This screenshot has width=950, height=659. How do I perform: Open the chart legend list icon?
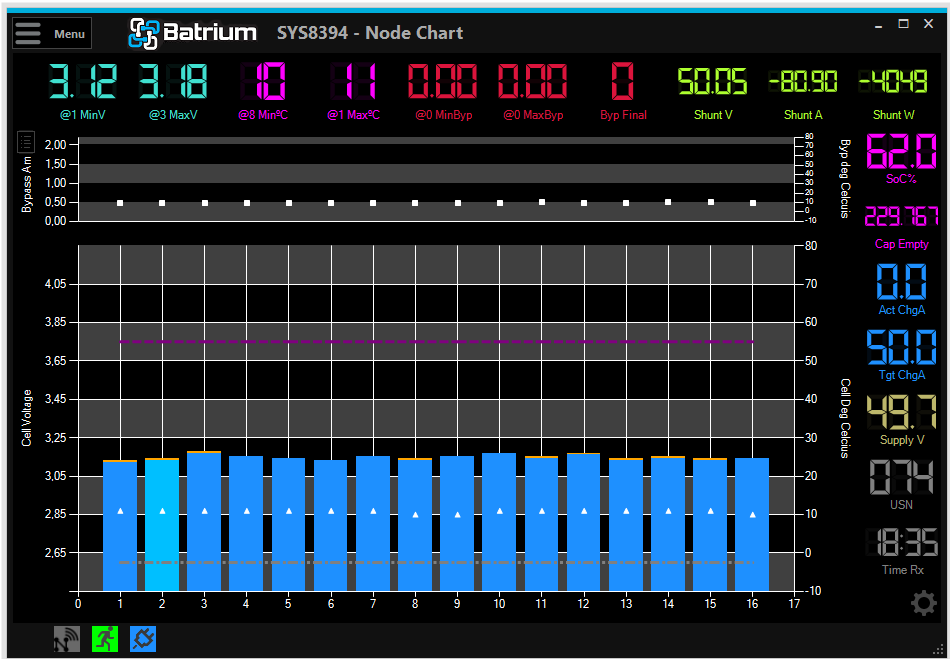tap(26, 142)
